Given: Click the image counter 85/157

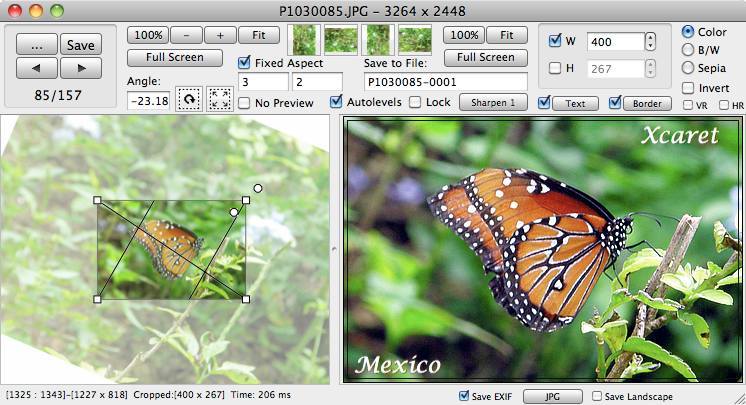Looking at the screenshot, I should (x=58, y=95).
